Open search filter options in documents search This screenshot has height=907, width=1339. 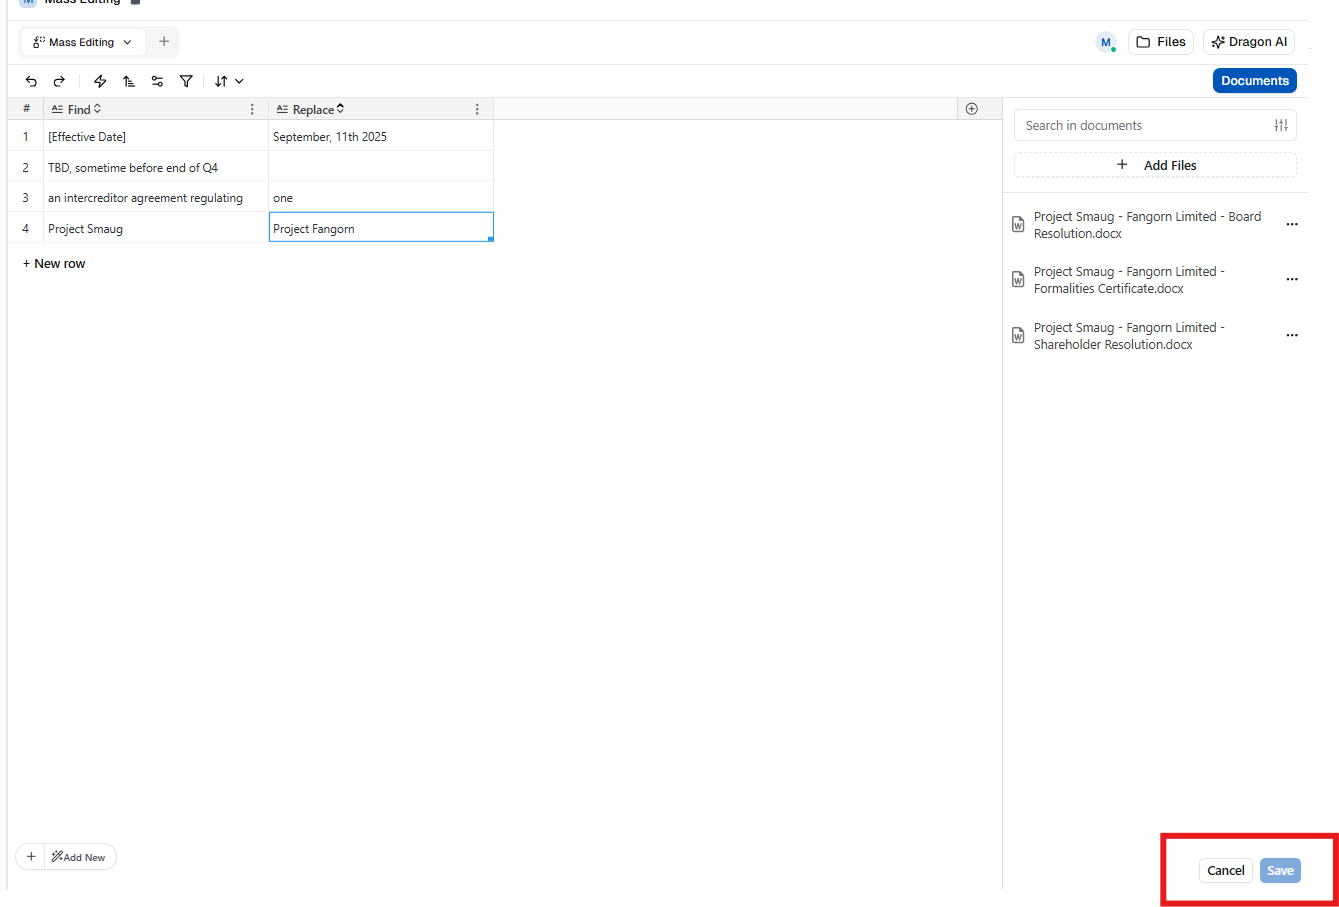1281,125
